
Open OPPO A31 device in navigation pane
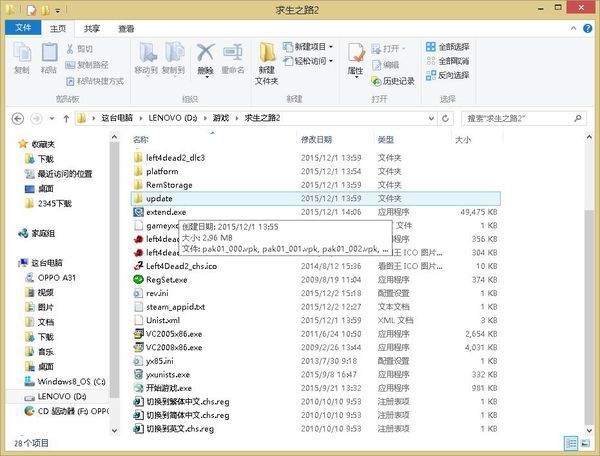pyautogui.click(x=57, y=278)
